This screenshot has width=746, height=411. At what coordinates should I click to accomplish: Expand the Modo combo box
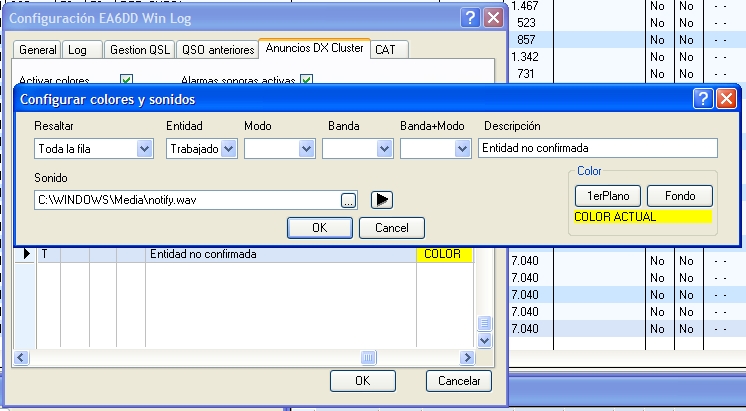point(306,148)
